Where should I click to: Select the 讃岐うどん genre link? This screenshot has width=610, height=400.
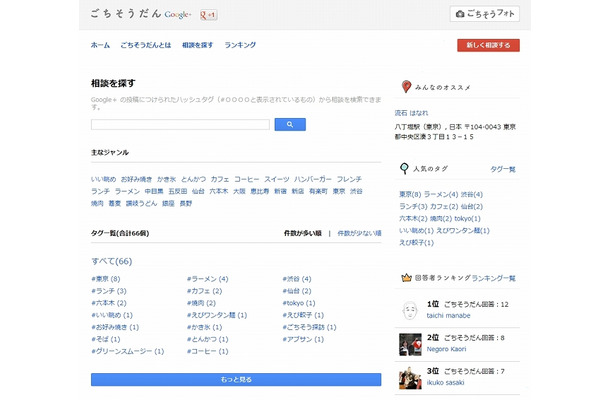pyautogui.click(x=141, y=204)
